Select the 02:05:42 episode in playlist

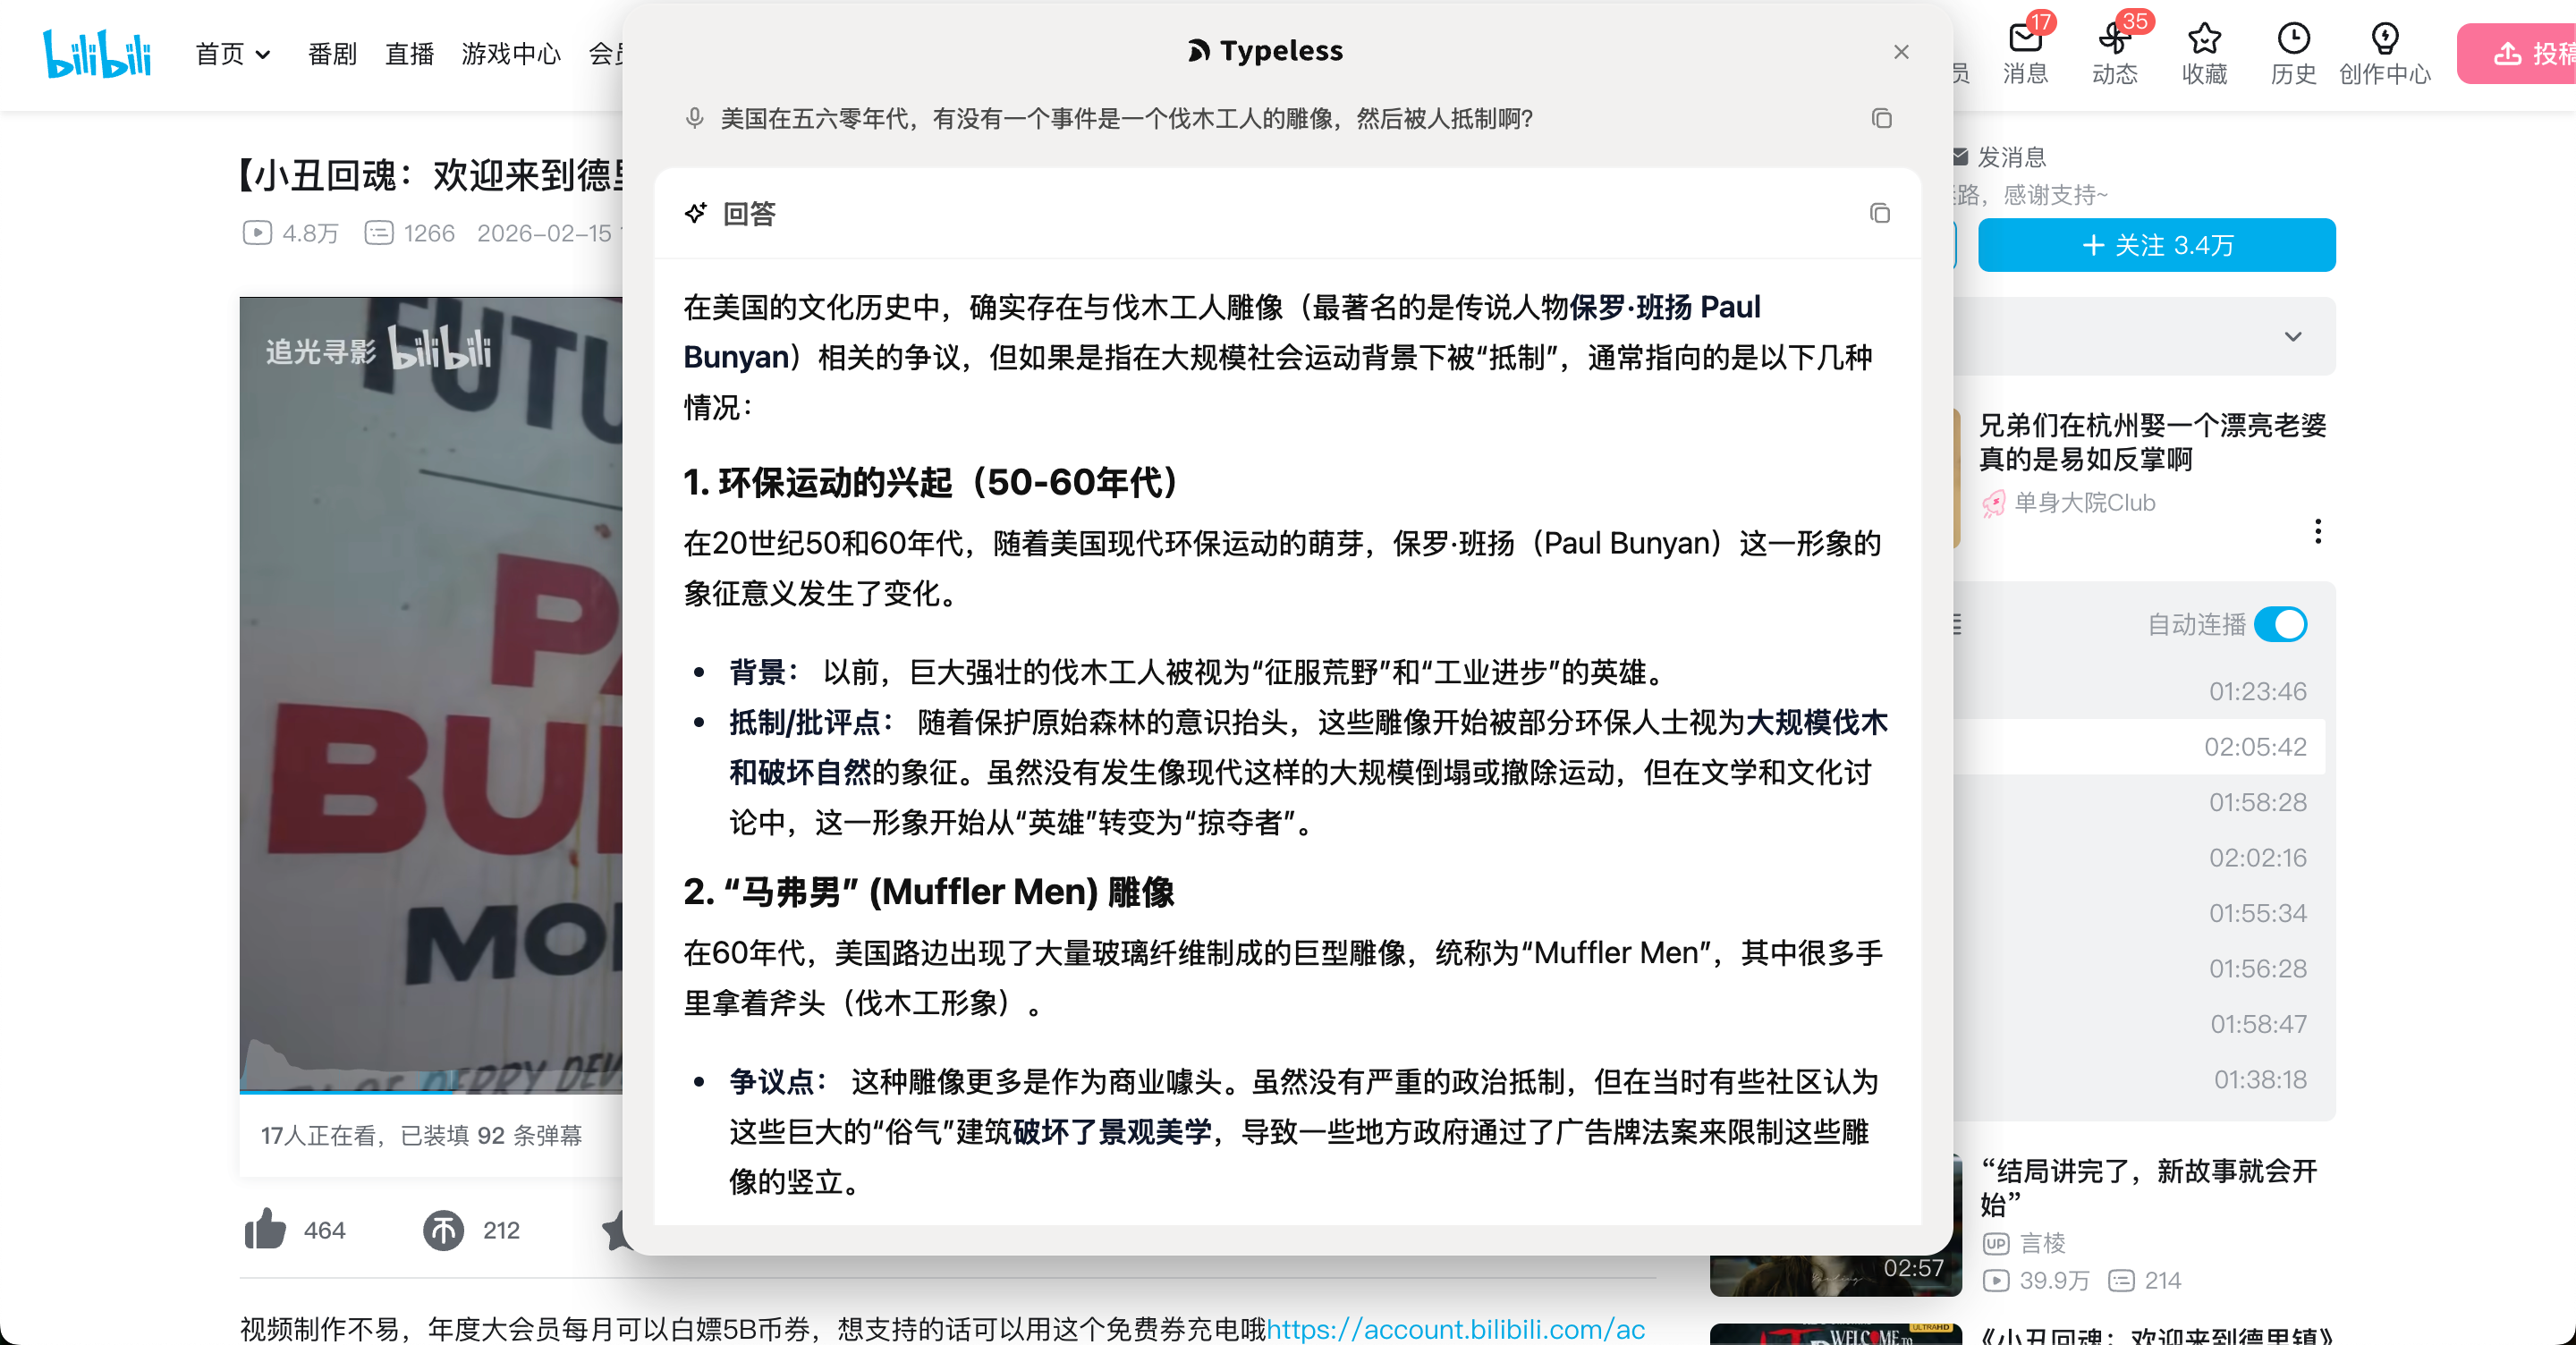point(2254,747)
